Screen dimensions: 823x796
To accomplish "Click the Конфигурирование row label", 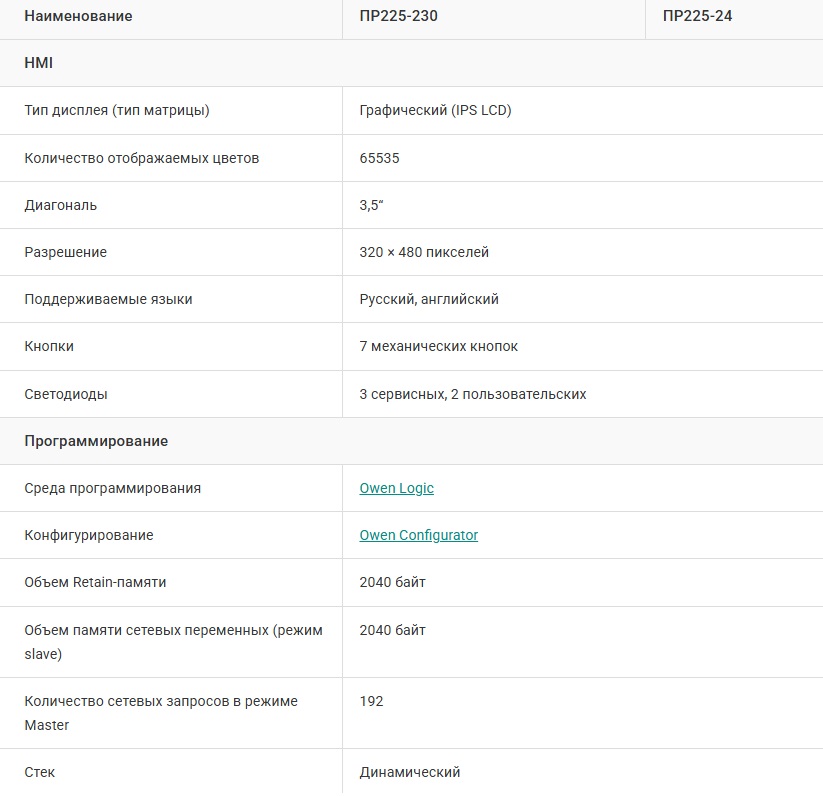I will 89,535.
